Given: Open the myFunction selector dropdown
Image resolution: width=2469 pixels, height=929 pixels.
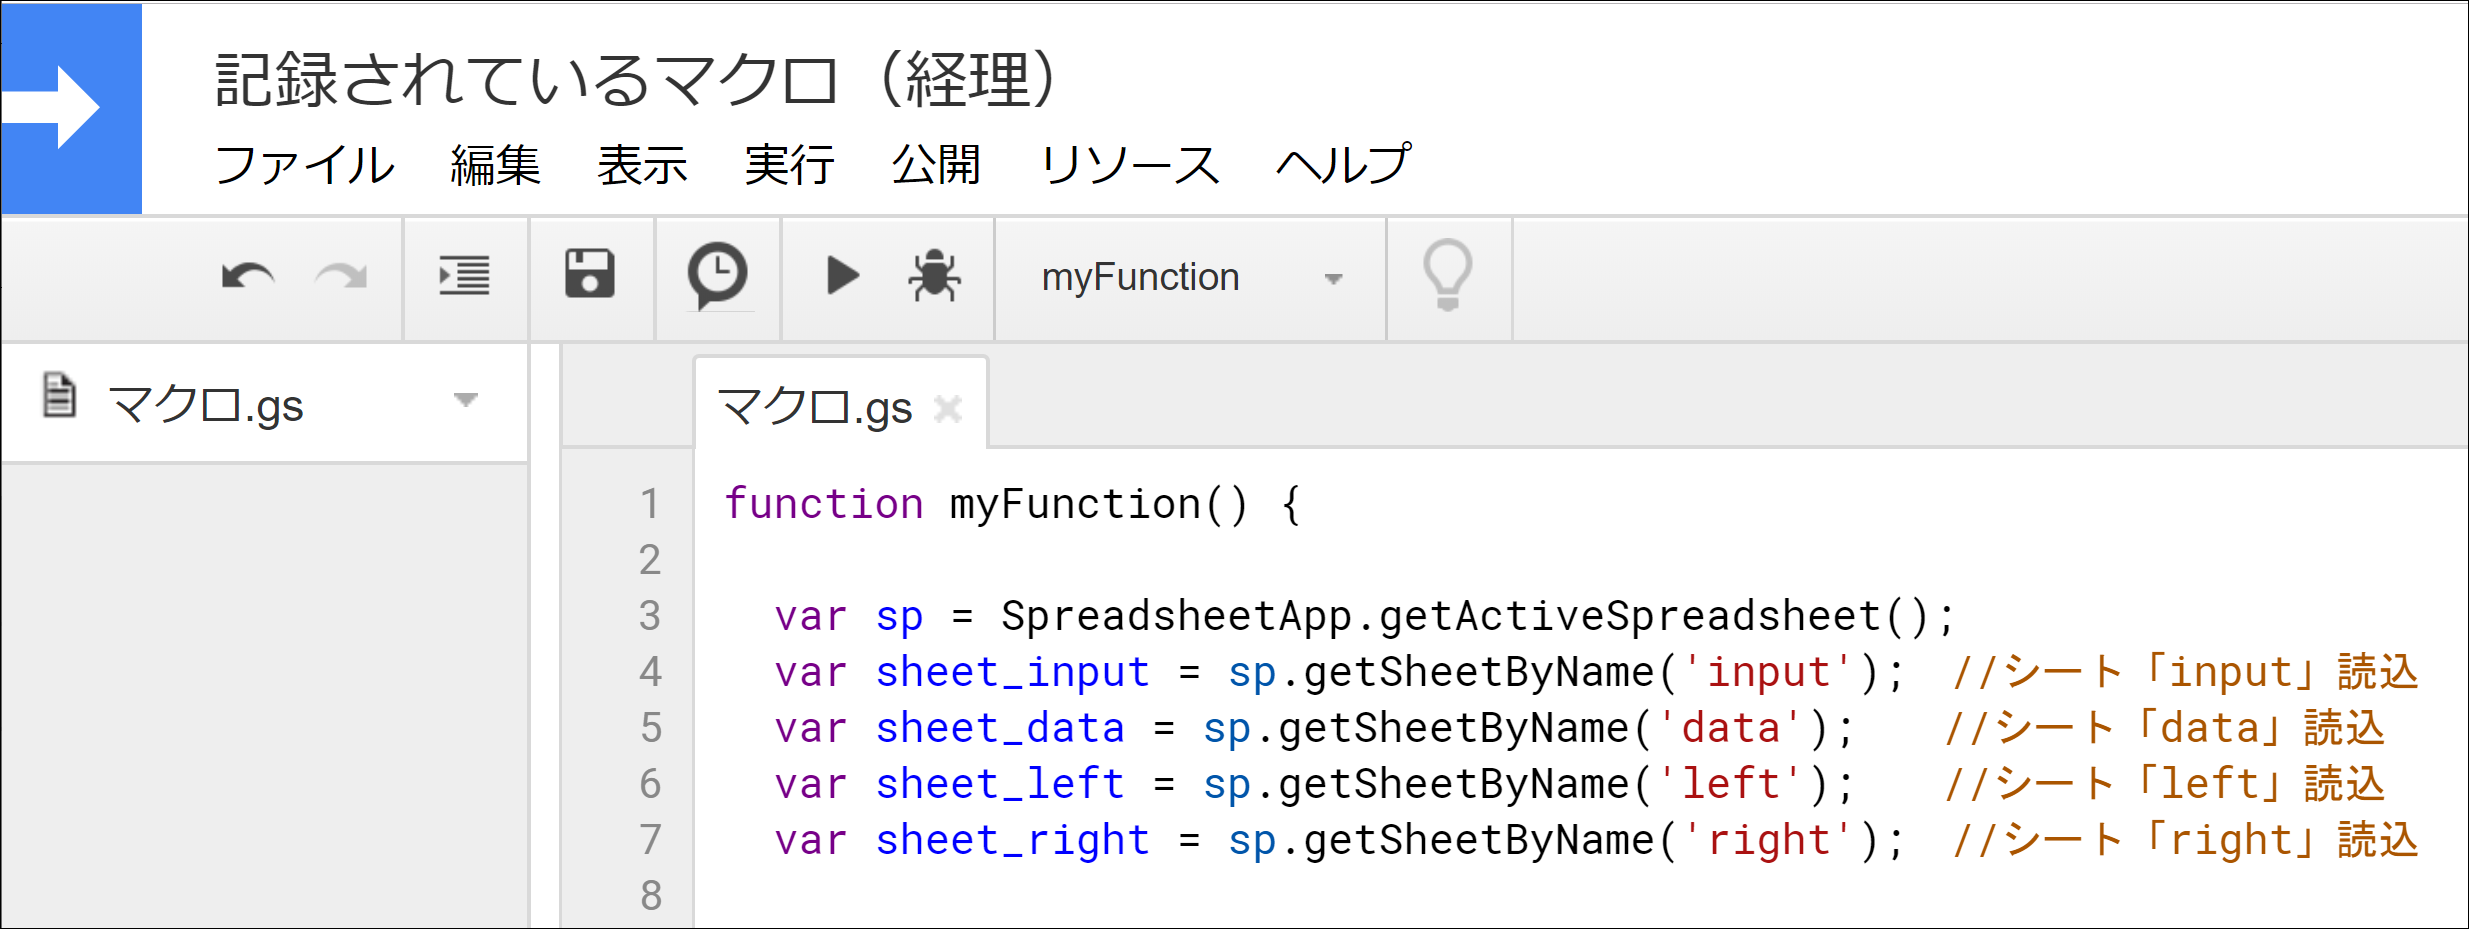Looking at the screenshot, I should (1190, 278).
